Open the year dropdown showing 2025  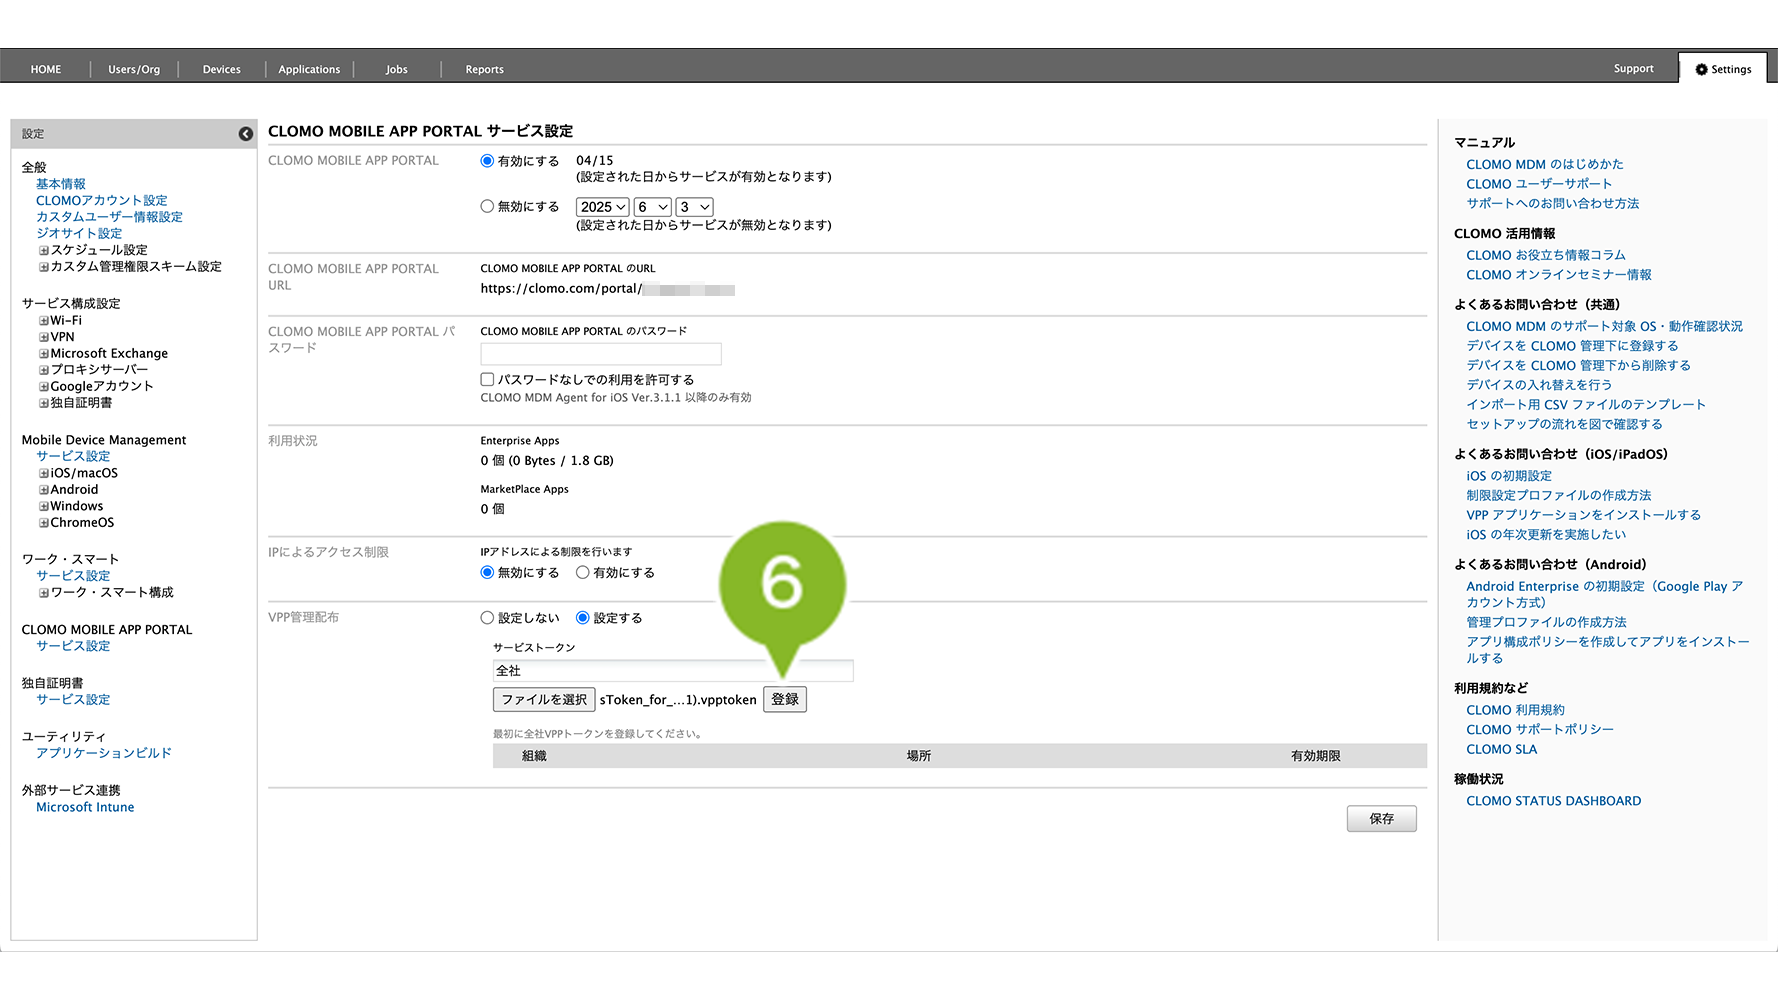pyautogui.click(x=602, y=207)
